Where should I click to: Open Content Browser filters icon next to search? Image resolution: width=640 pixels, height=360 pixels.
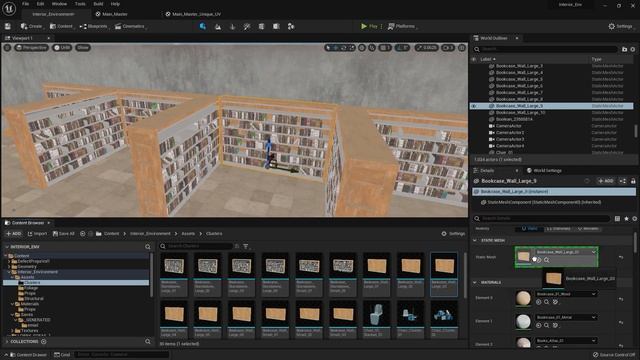(x=246, y=246)
